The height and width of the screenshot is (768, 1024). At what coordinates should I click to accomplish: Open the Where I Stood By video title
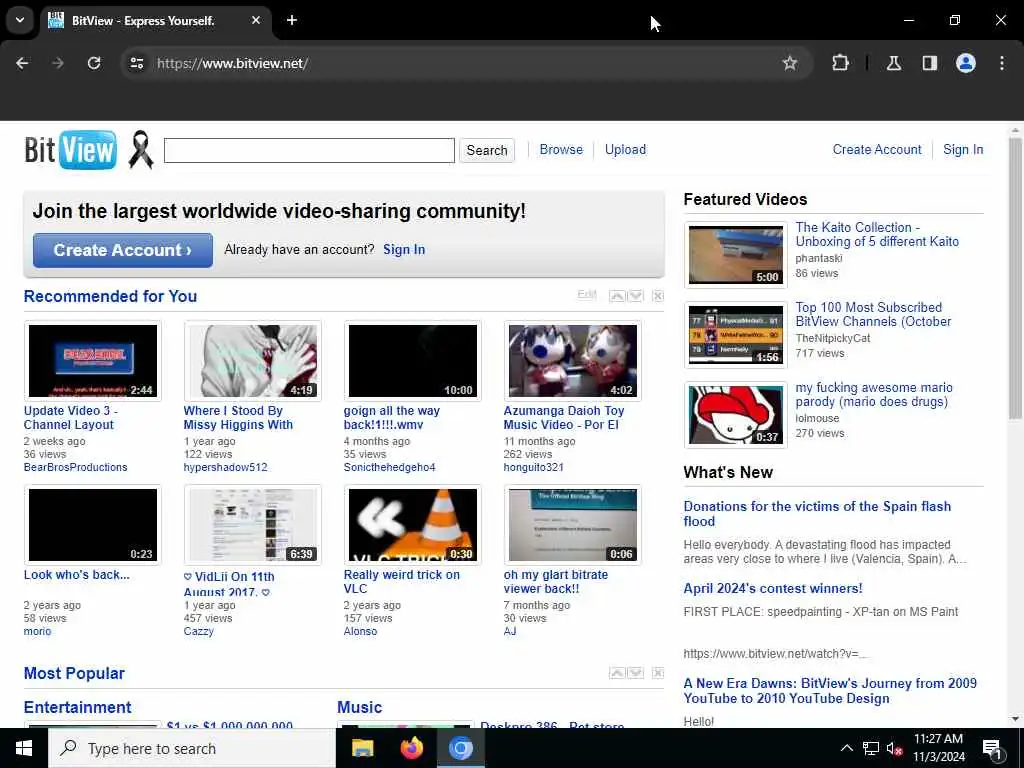238,417
